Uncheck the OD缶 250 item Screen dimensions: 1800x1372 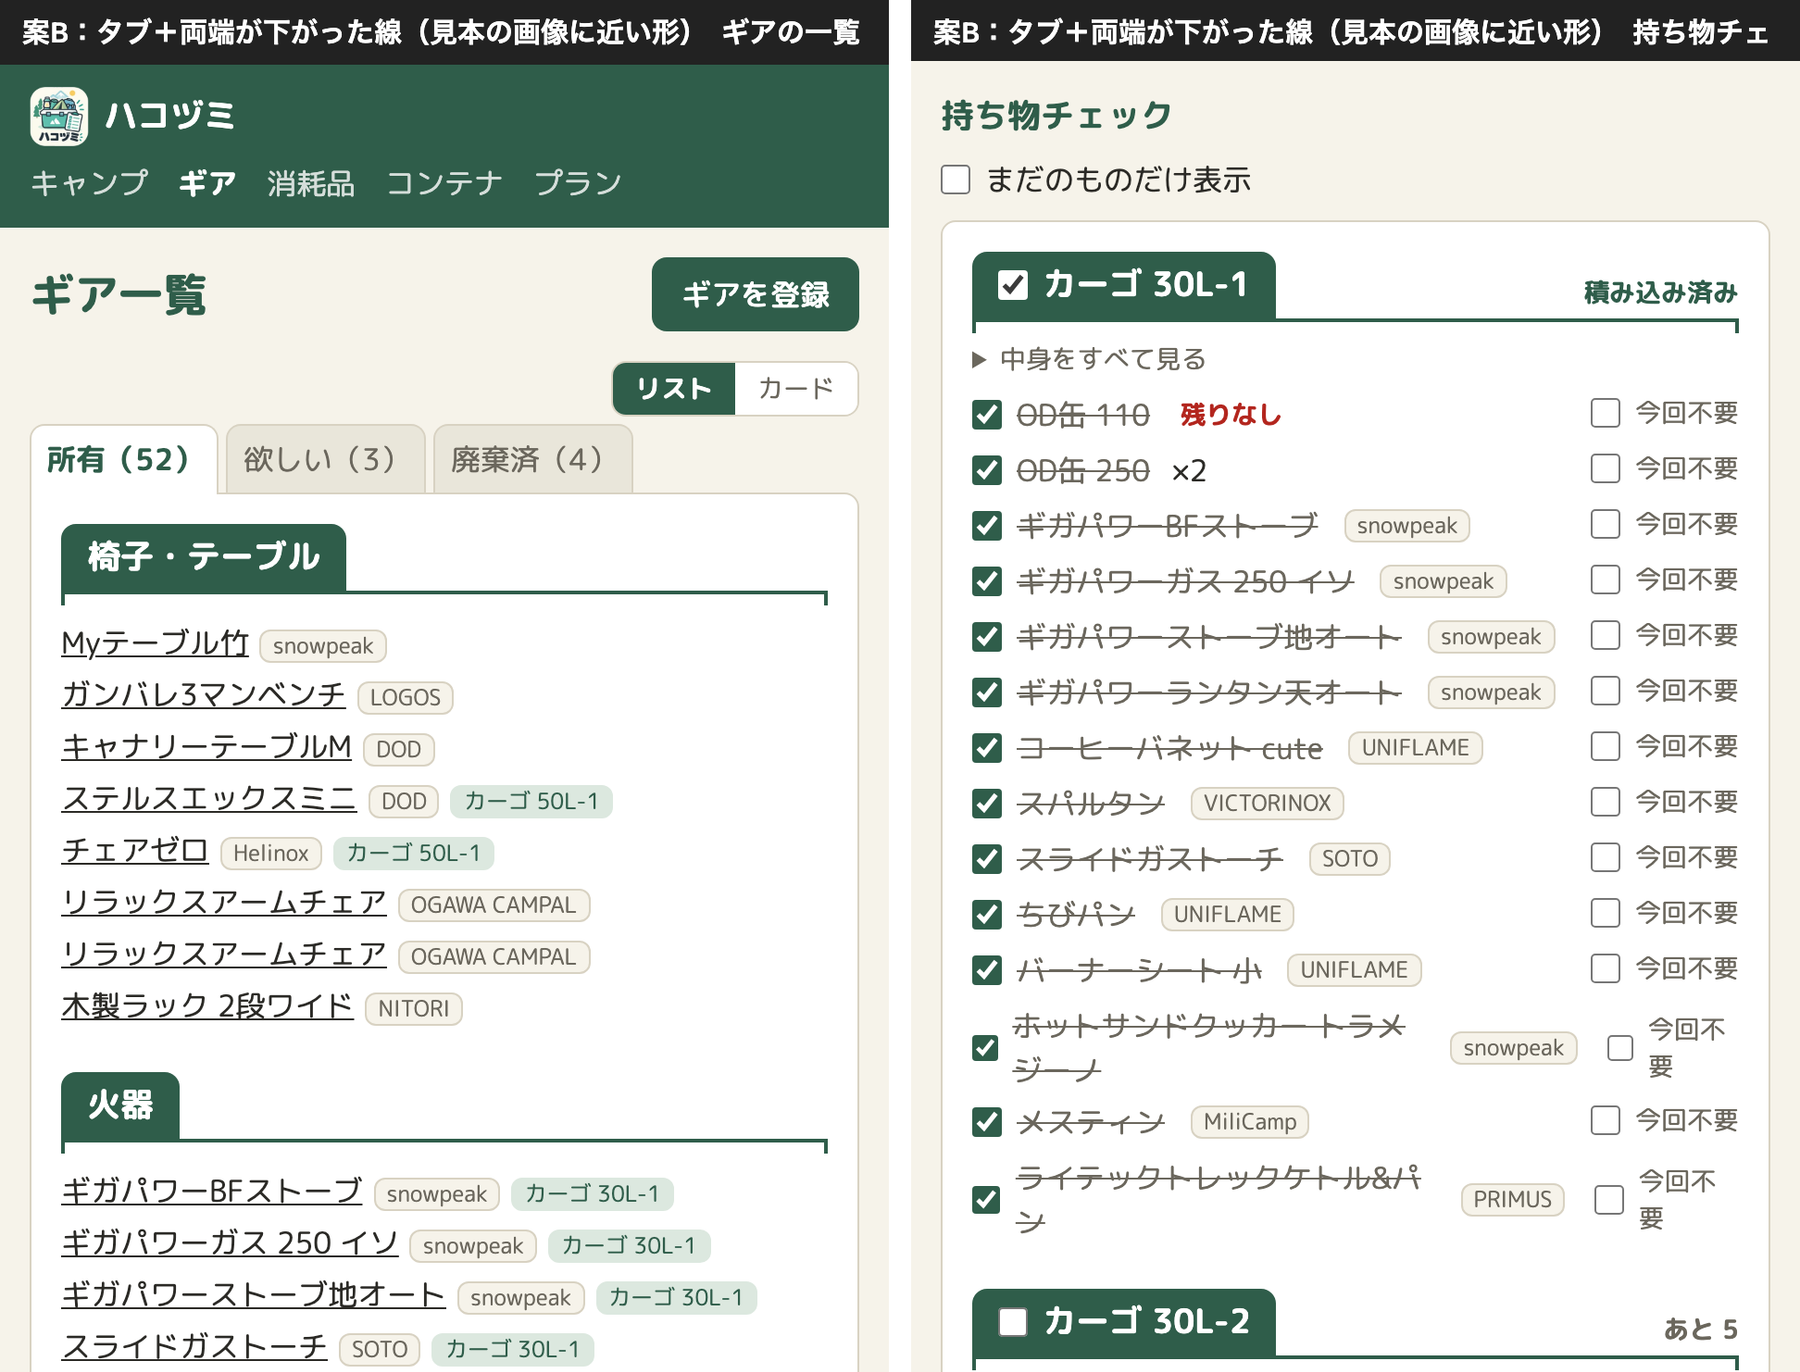tap(987, 470)
